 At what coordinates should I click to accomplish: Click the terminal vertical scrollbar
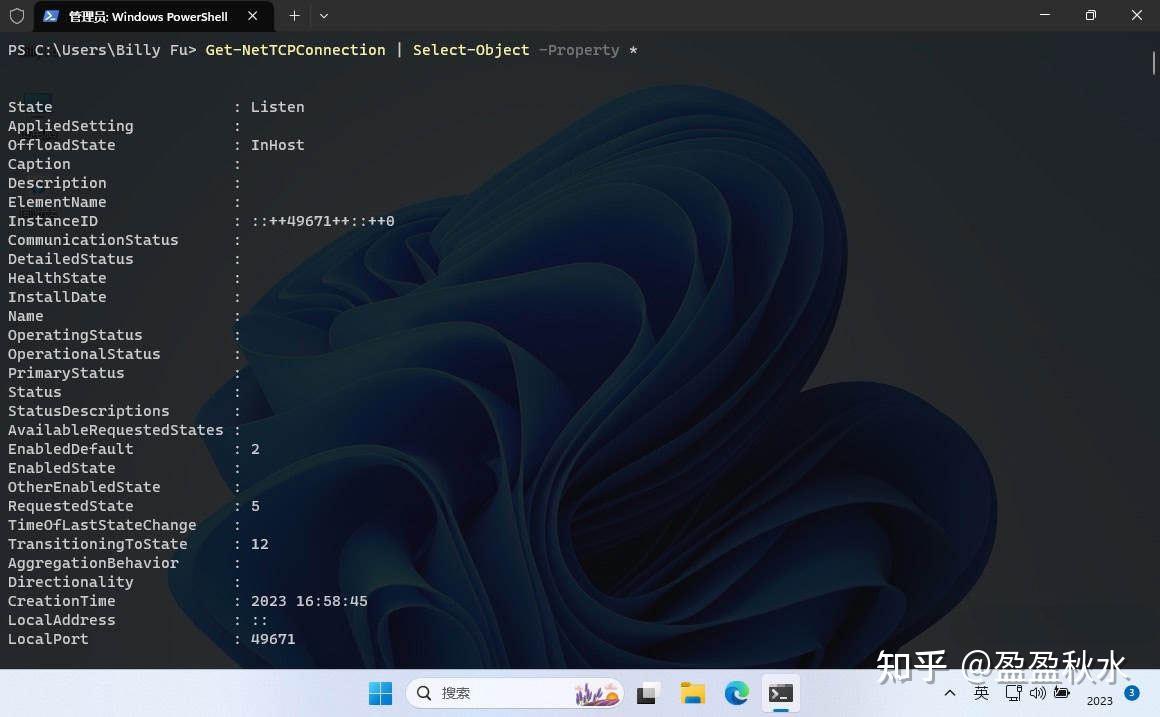(1154, 60)
